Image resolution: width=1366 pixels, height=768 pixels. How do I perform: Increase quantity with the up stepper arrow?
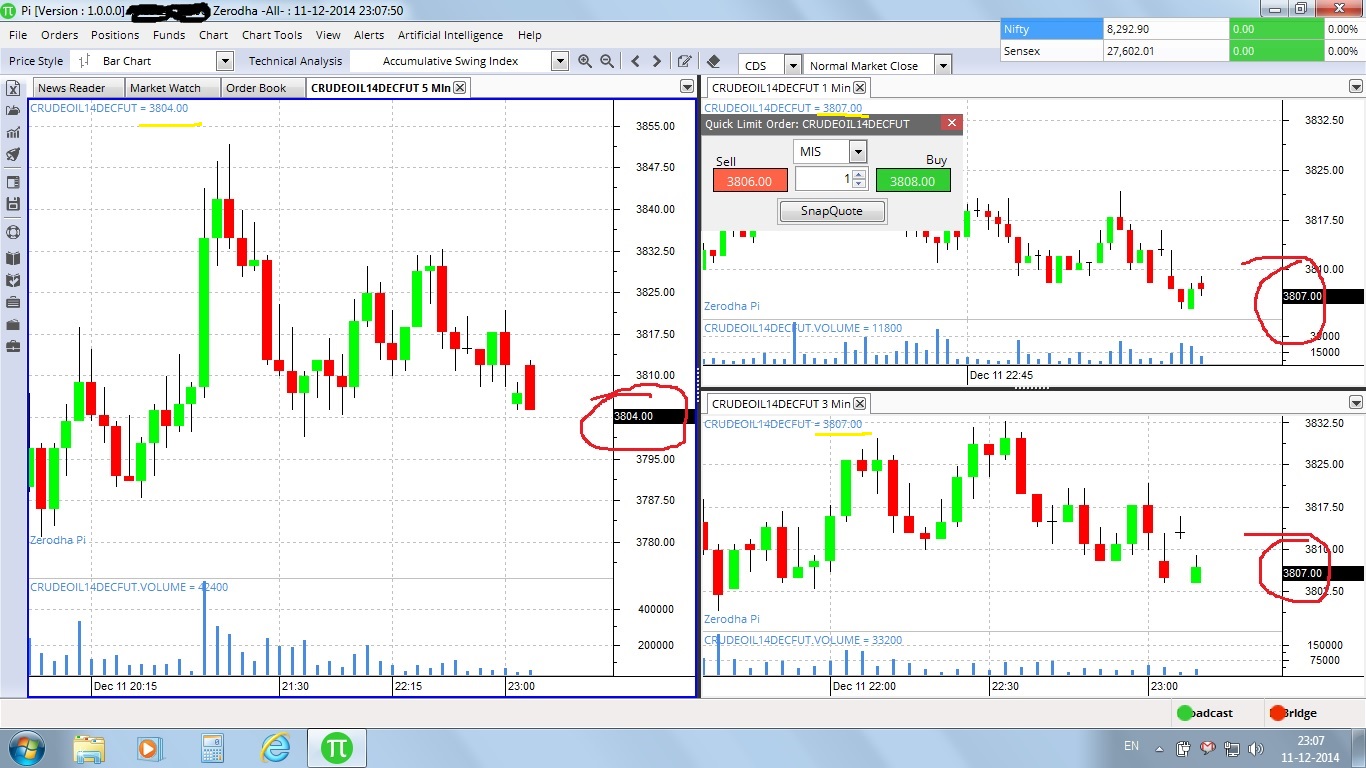tap(858, 175)
